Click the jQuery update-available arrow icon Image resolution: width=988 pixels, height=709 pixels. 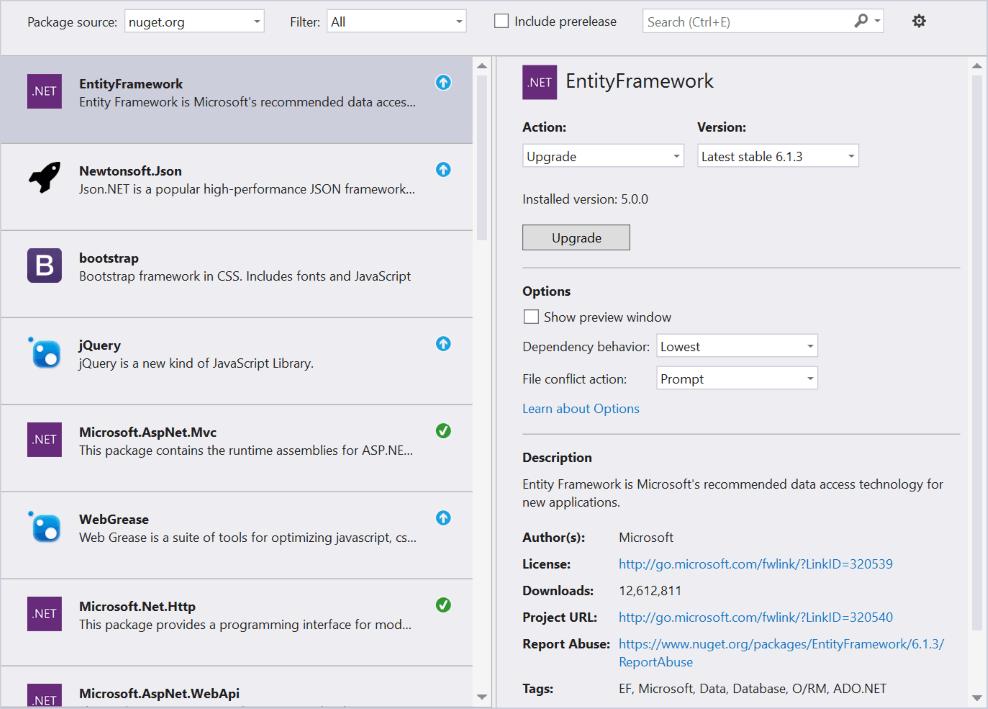point(443,343)
